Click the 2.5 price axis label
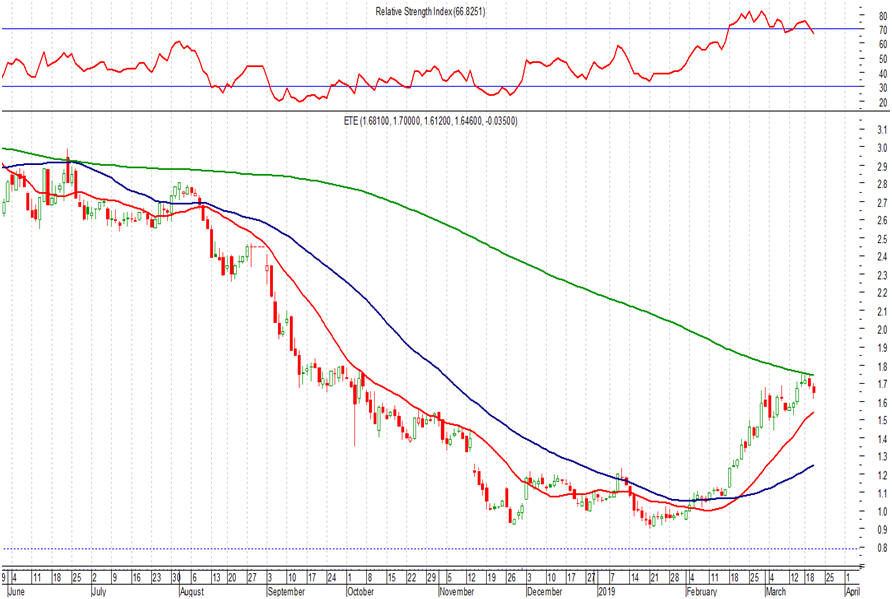 click(x=882, y=239)
